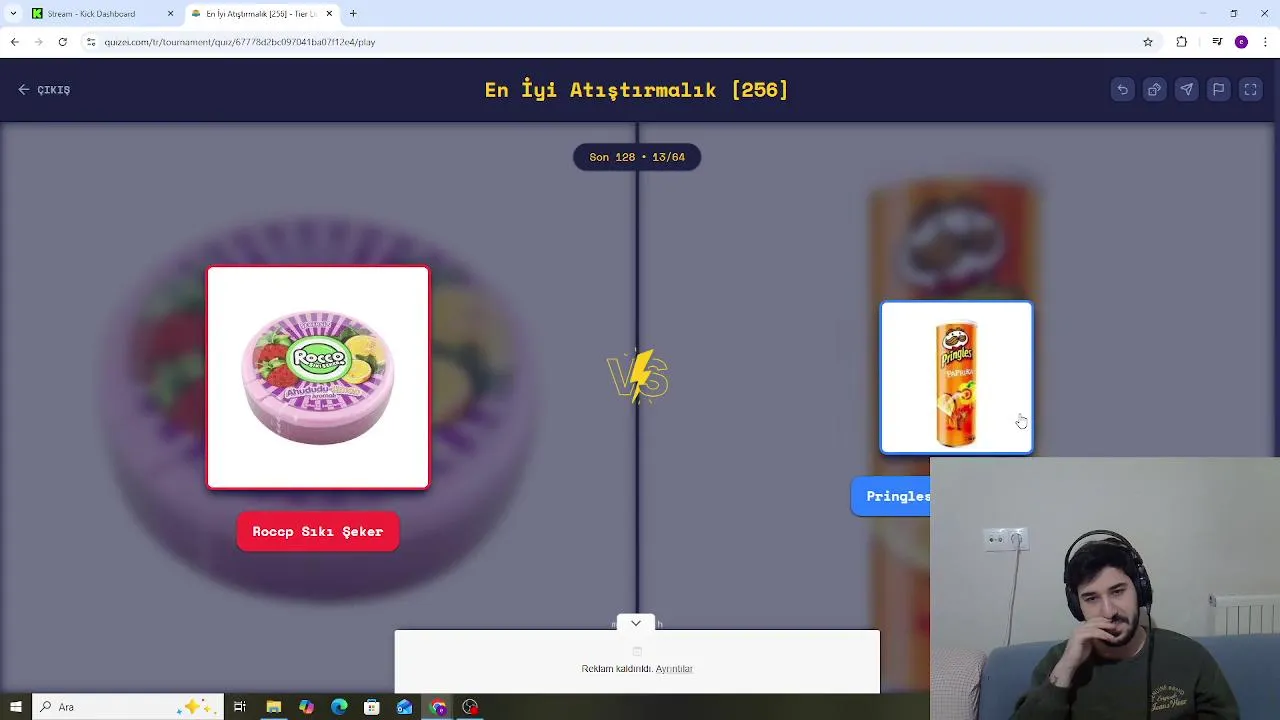Open Microsoft Store from taskbar

point(372,707)
